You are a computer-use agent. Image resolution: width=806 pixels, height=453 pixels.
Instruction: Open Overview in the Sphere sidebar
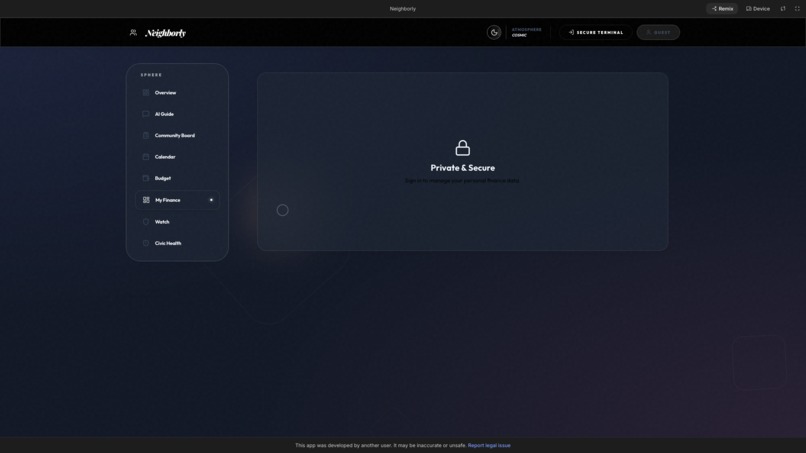pos(177,93)
